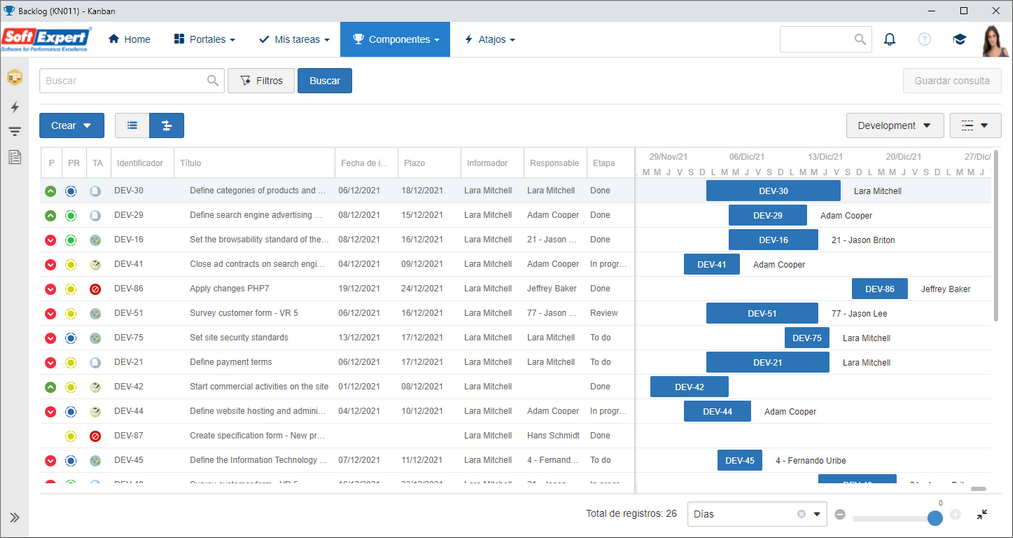The height and width of the screenshot is (538, 1013).
Task: Open the Crear dropdown button
Action: 72,126
